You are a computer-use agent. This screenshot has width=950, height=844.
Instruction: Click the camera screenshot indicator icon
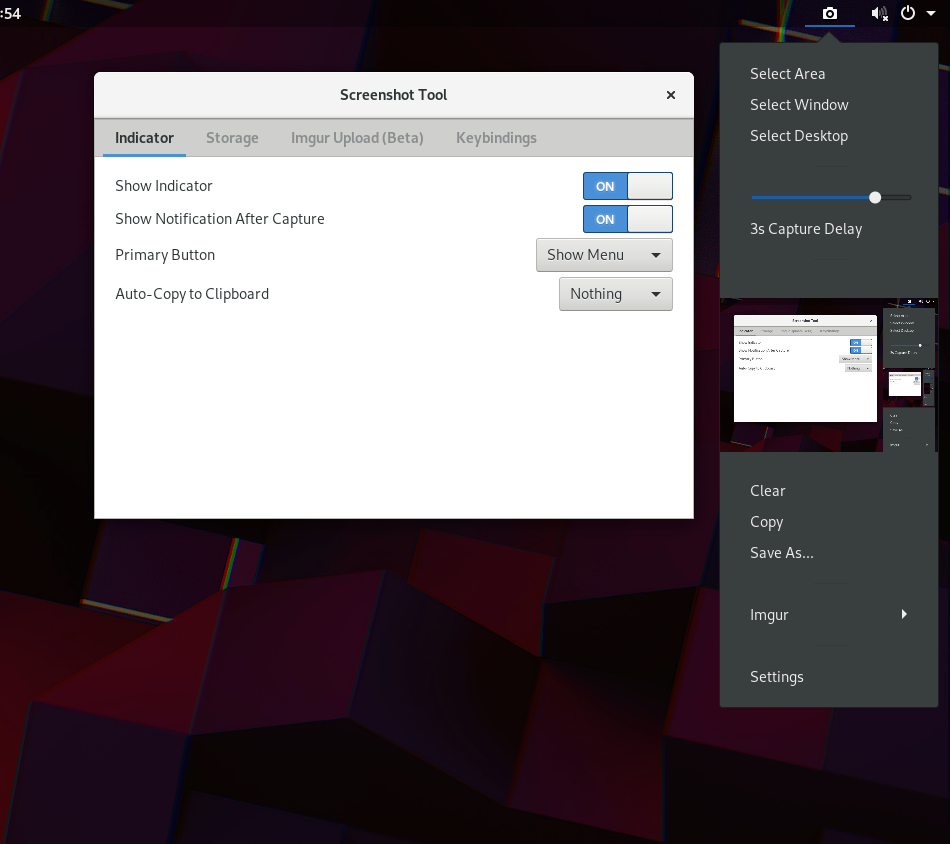829,13
